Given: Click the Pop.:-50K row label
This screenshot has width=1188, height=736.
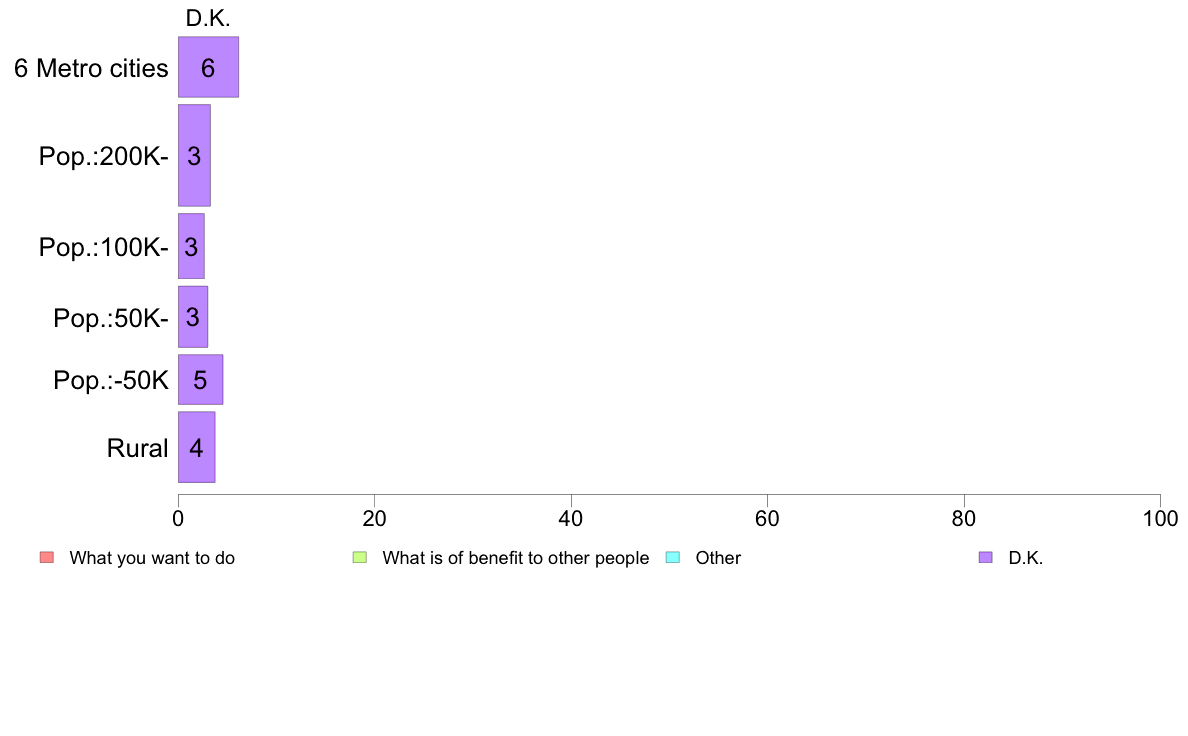Looking at the screenshot, I should pos(111,380).
